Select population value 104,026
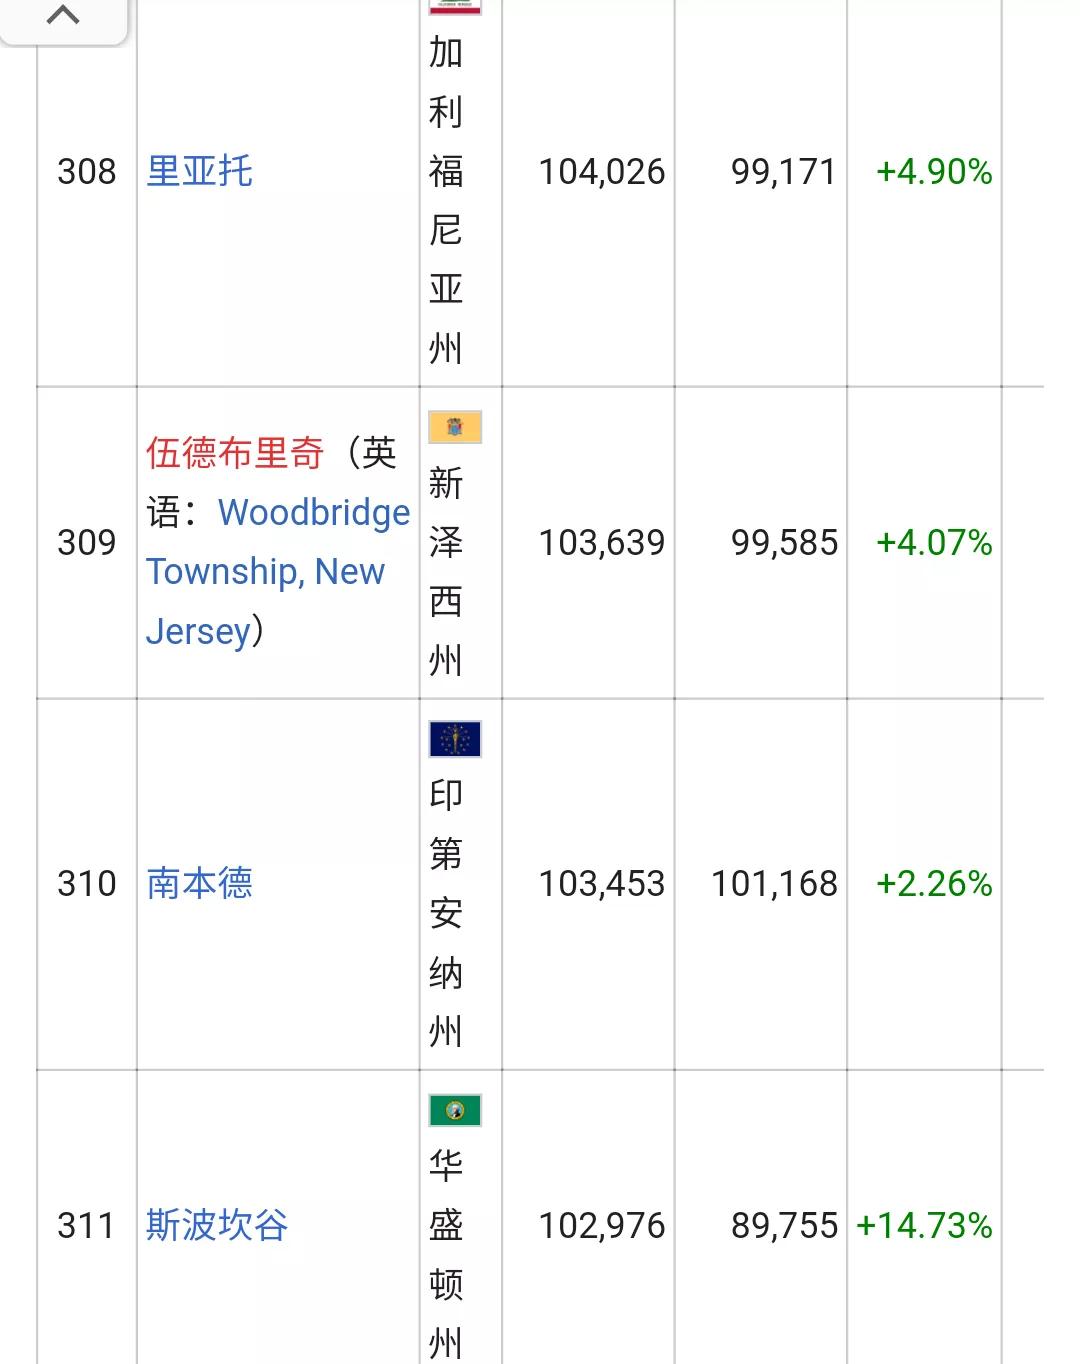The image size is (1080, 1364). [602, 172]
